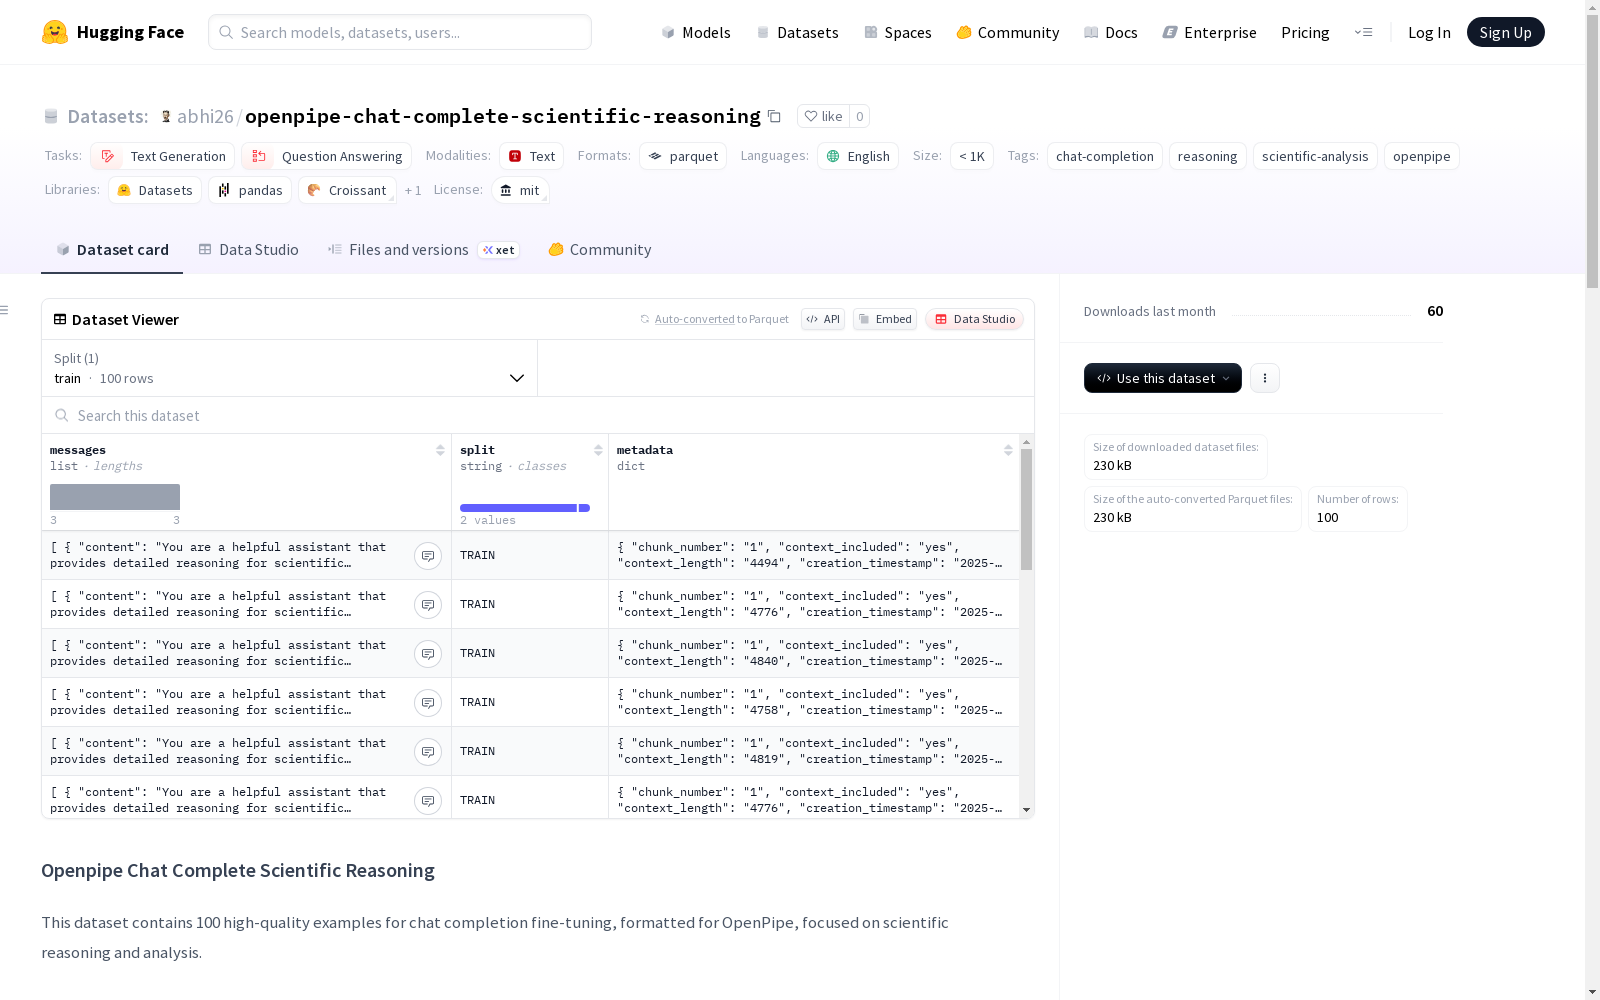Focus the Search models, datasets, users field
This screenshot has height=1000, width=1600.
pyautogui.click(x=400, y=32)
